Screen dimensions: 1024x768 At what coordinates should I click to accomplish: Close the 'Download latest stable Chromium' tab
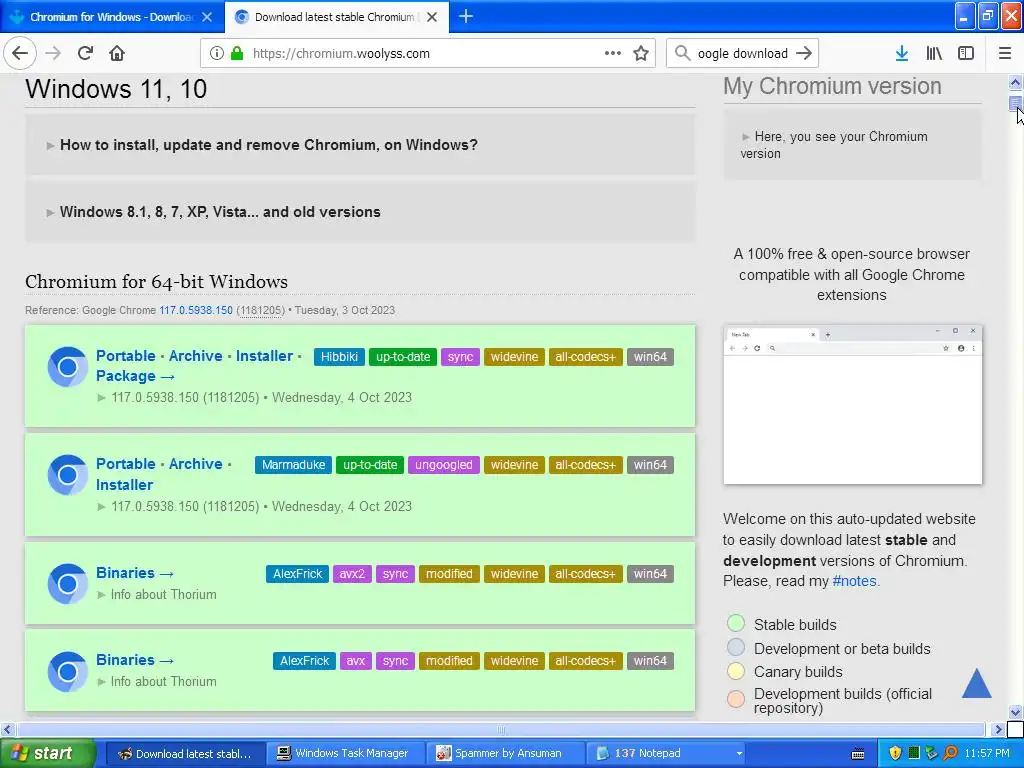432,17
